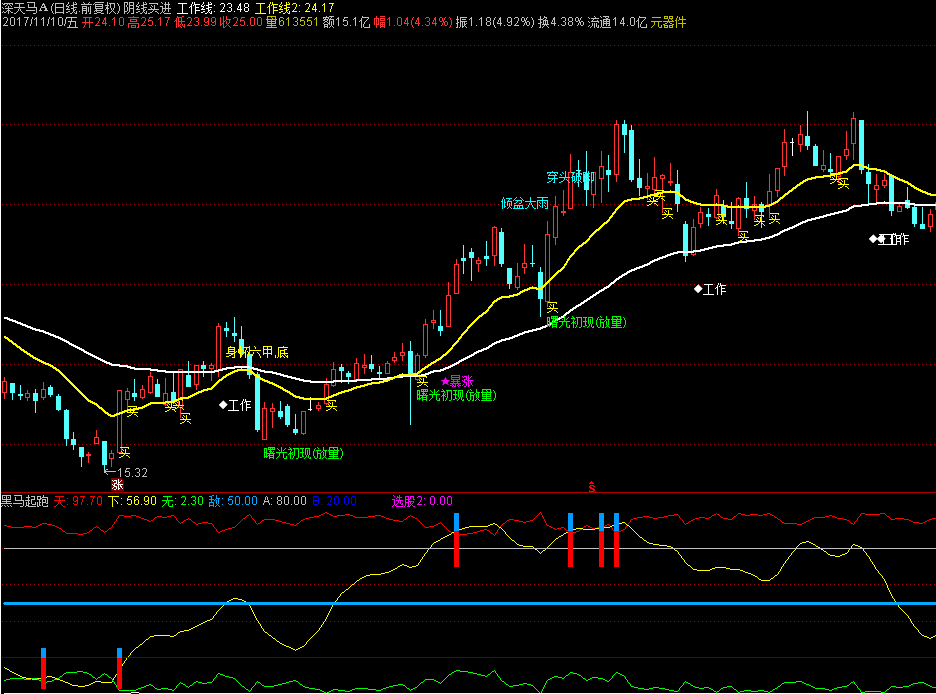This screenshot has width=936, height=694.
Task: Click the 穿头破脚 pattern label
Action: [x=571, y=177]
